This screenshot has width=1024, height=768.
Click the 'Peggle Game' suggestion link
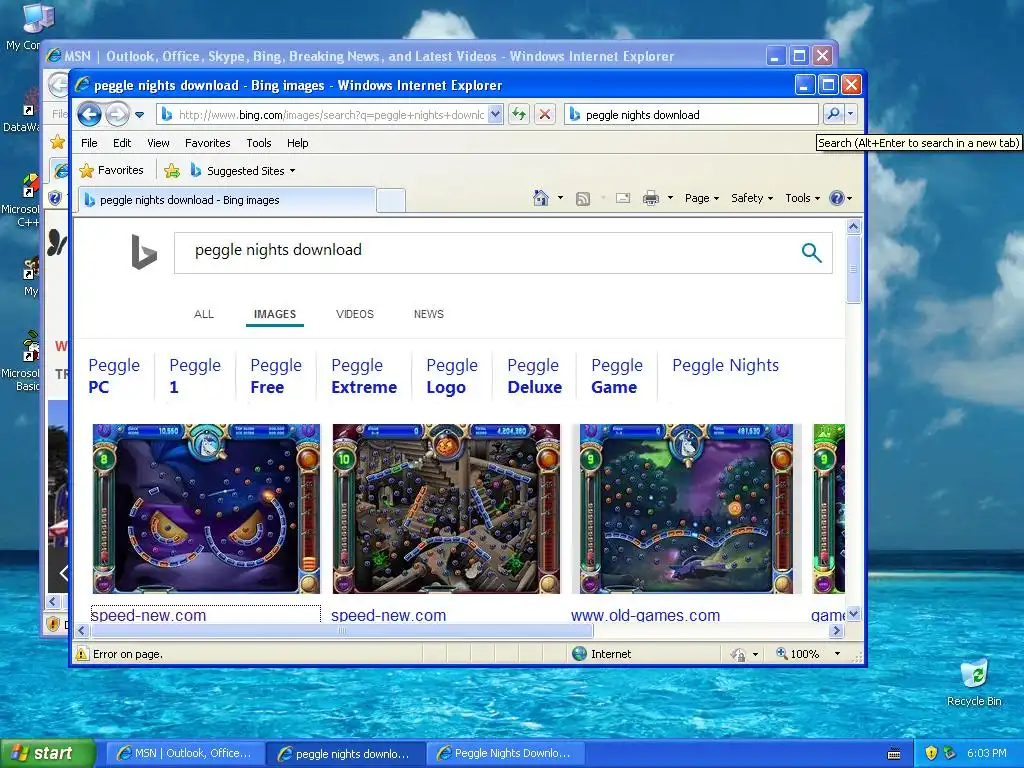[616, 376]
